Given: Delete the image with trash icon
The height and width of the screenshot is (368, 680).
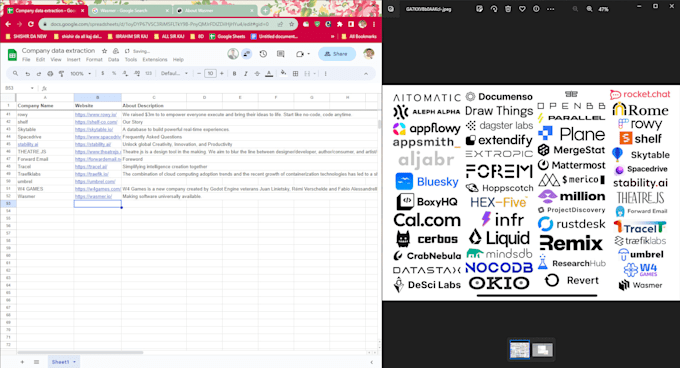Looking at the screenshot, I should 508,9.
